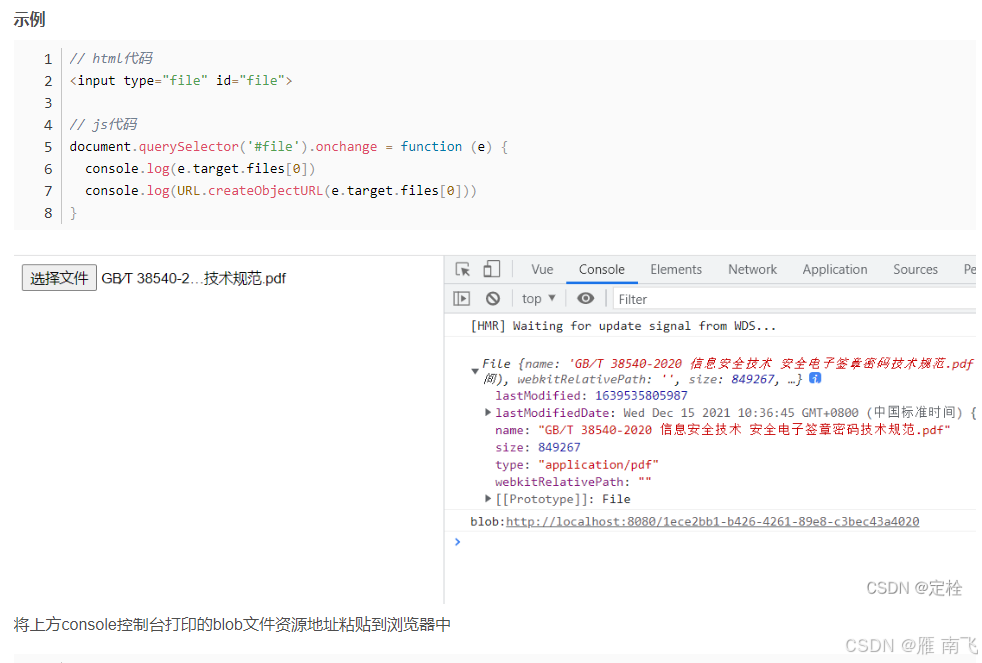Click the size: 849267 property row
This screenshot has height=663, width=982.
tap(537, 448)
